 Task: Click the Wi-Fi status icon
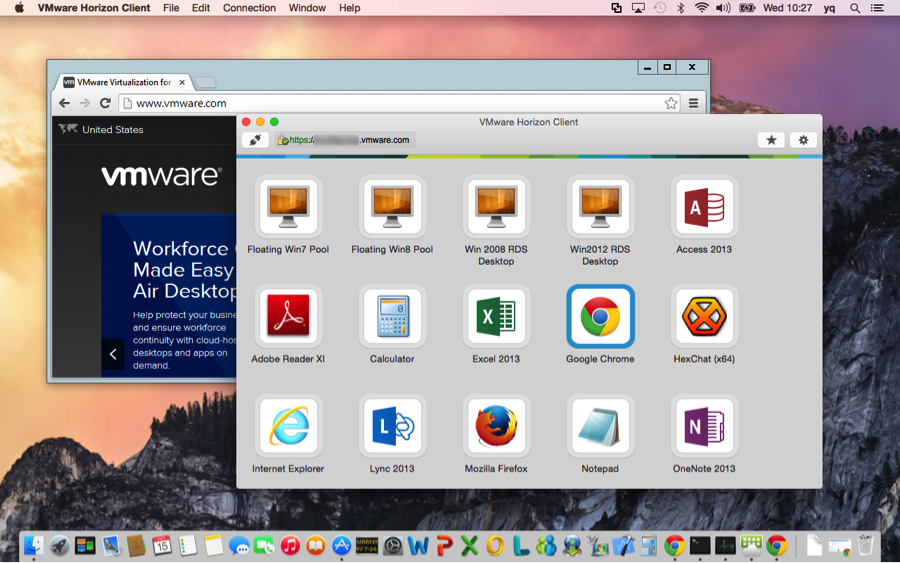(701, 8)
